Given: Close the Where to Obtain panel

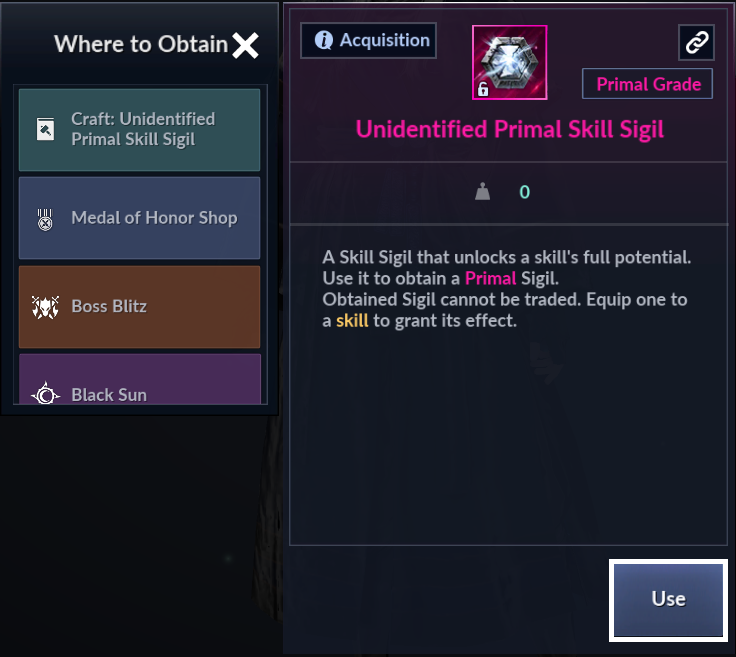Looking at the screenshot, I should (x=245, y=46).
